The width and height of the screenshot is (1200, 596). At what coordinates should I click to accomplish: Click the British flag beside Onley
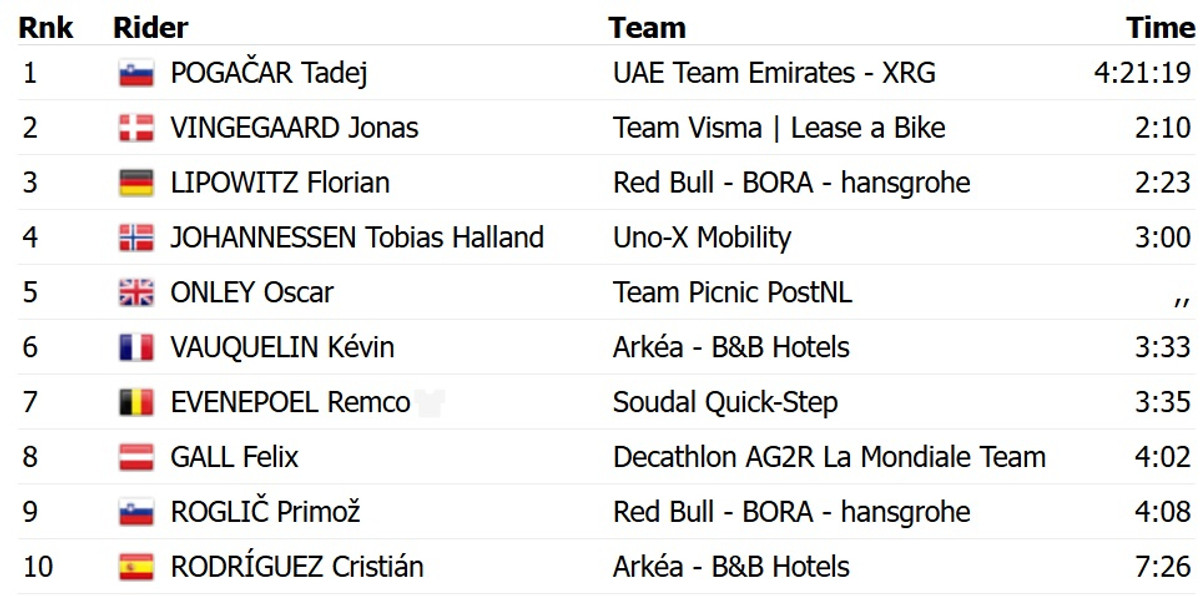point(136,293)
